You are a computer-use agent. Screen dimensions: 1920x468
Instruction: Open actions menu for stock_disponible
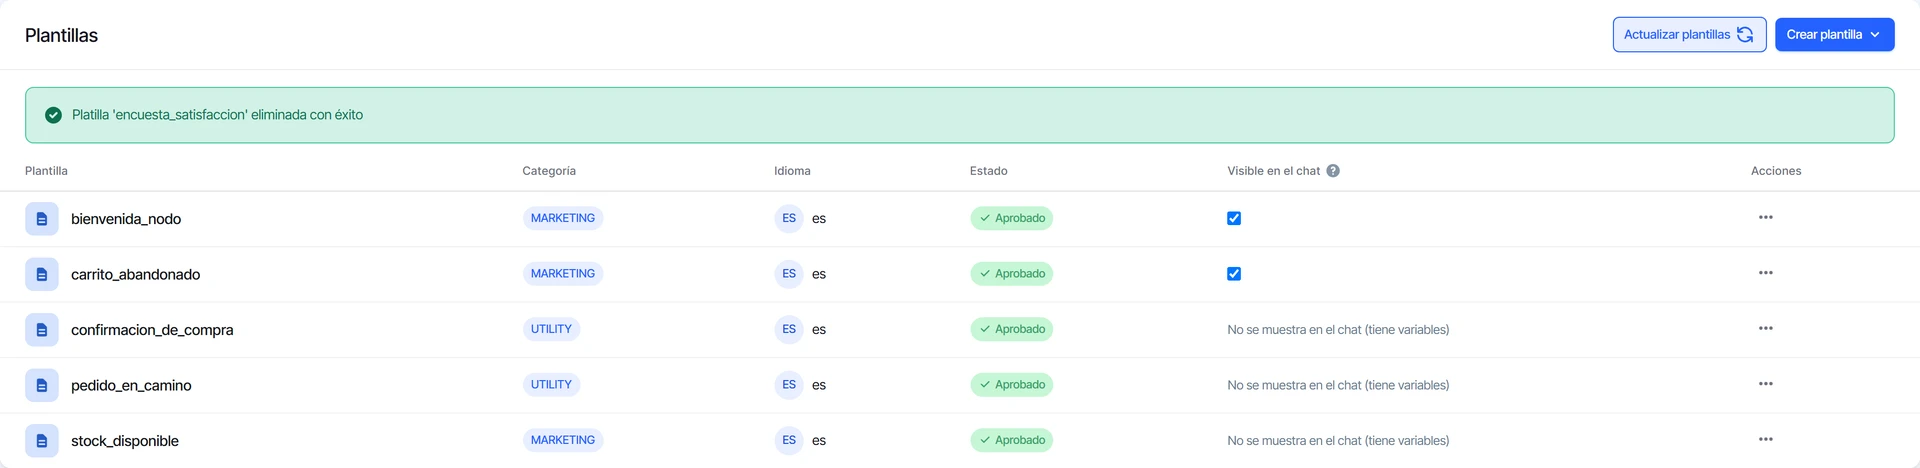pos(1766,439)
